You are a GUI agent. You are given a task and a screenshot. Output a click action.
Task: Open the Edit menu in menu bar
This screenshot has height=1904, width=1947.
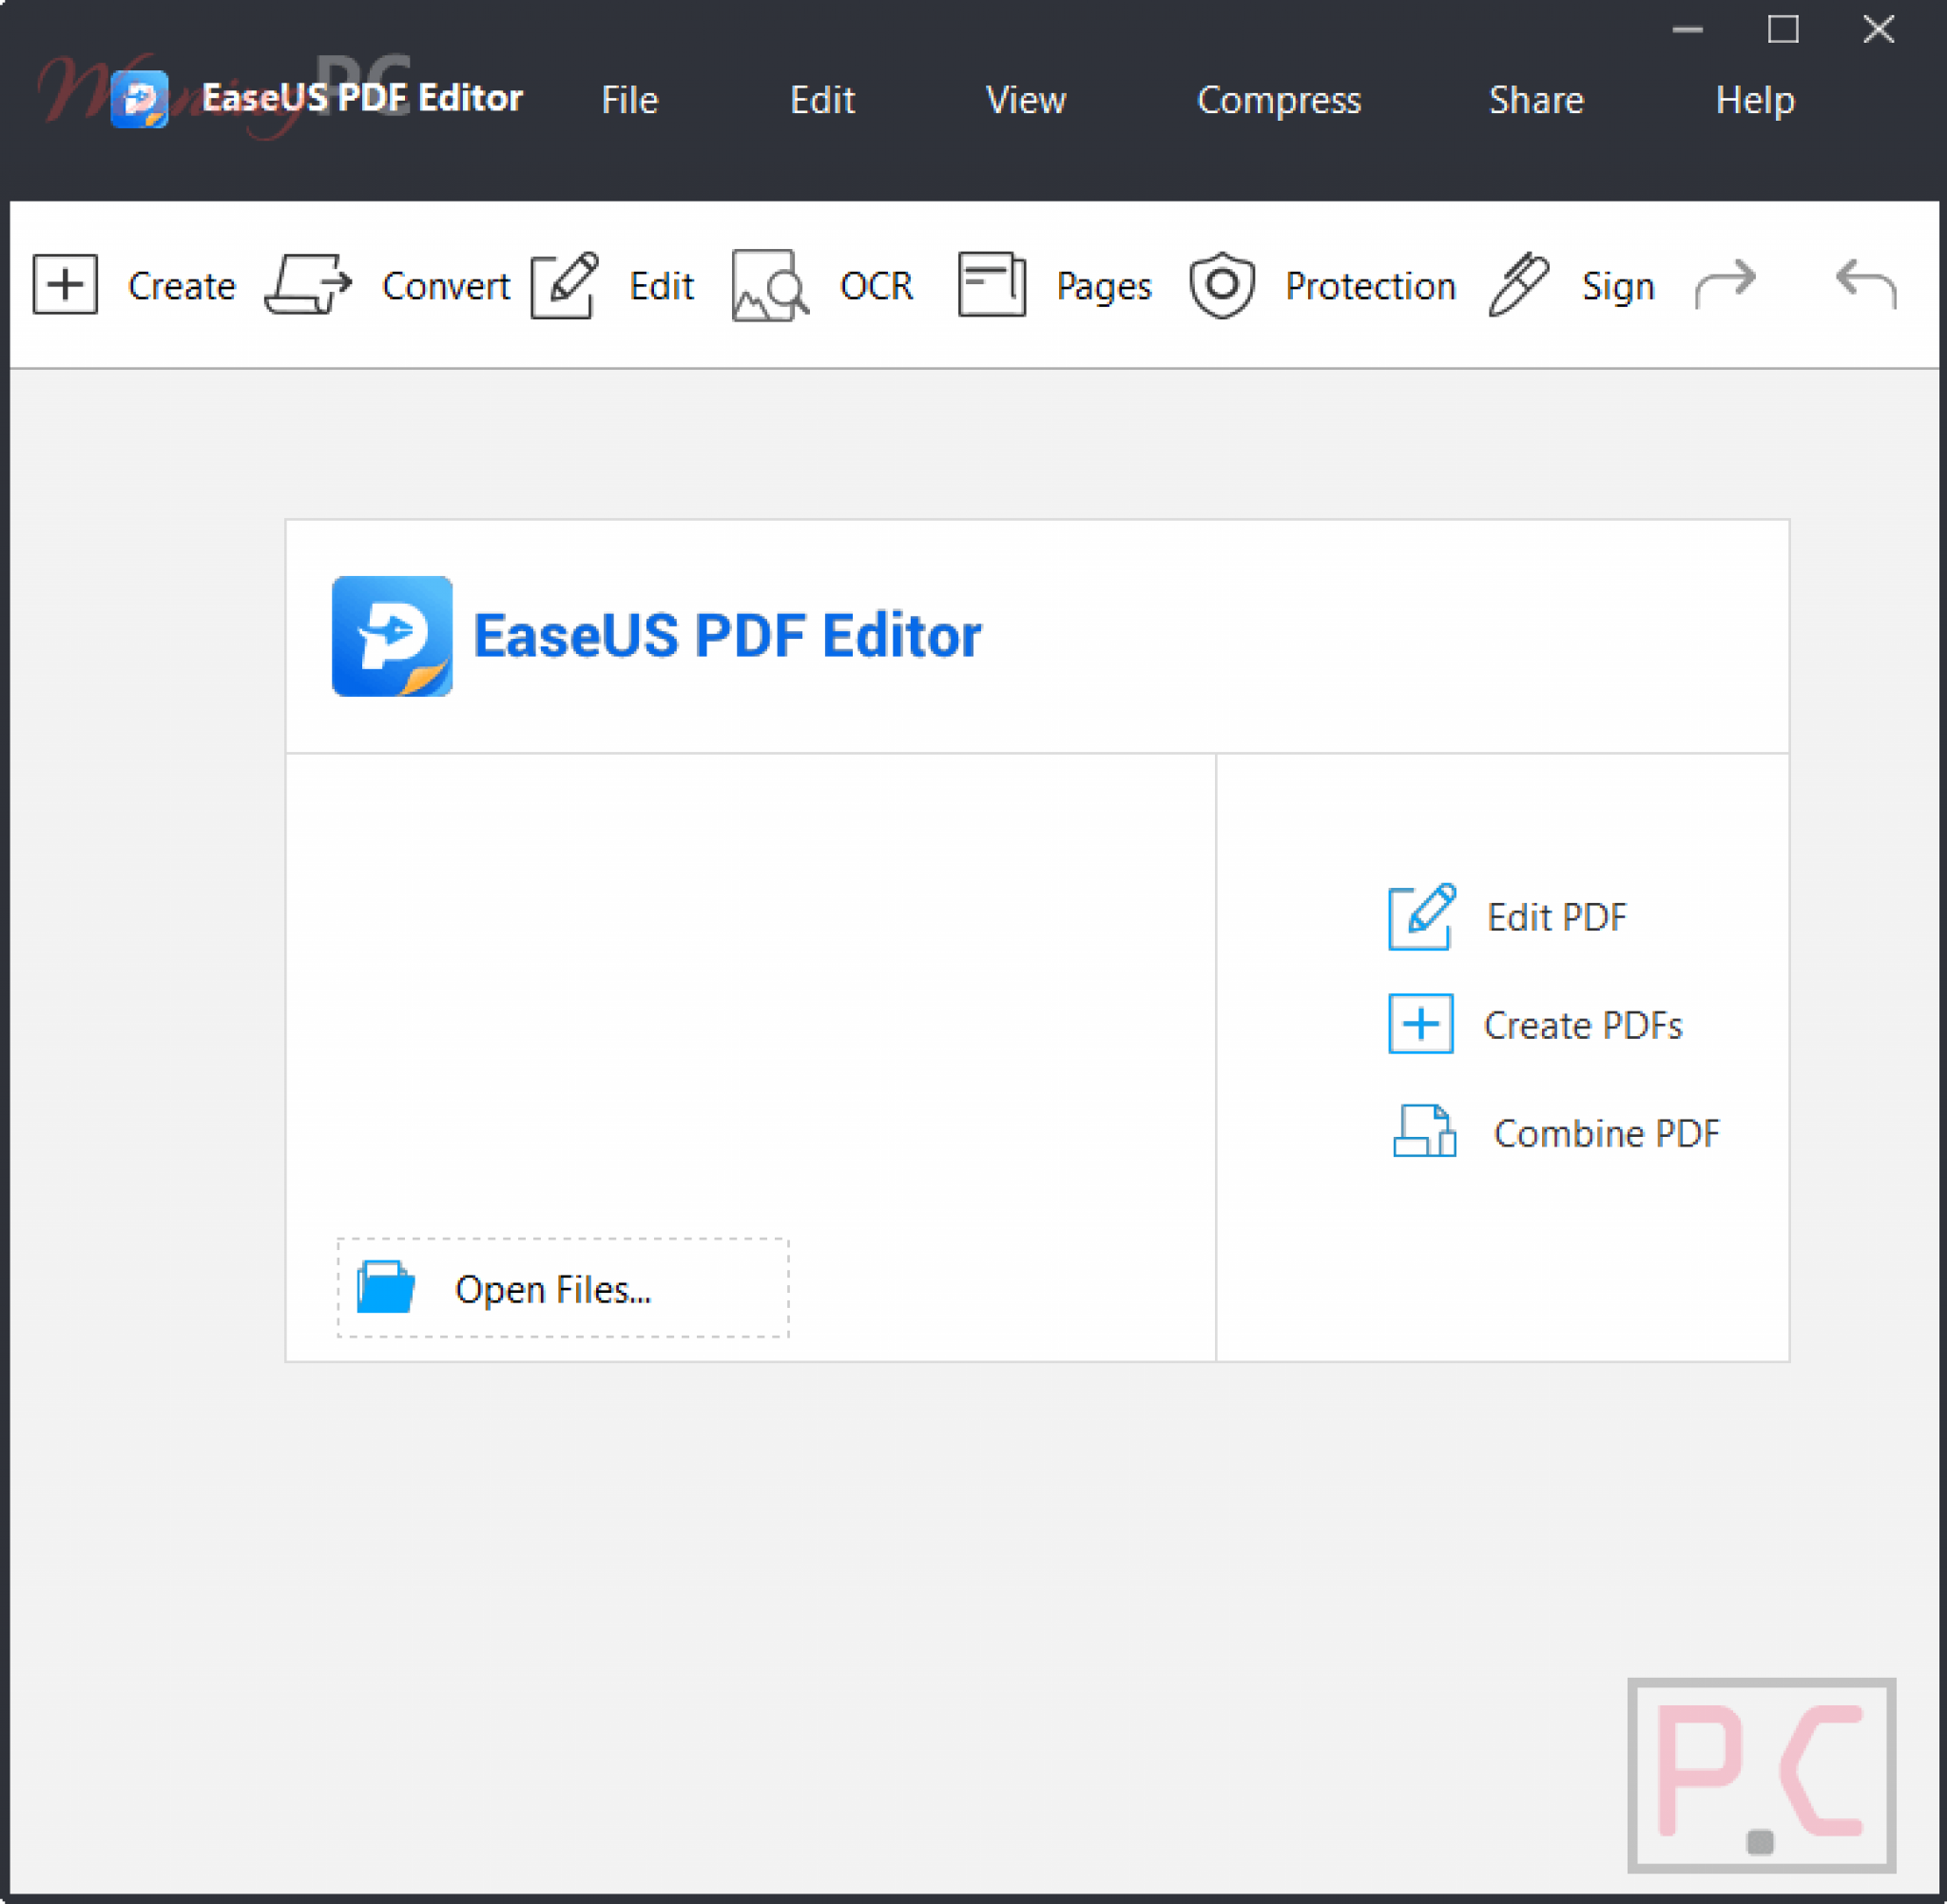point(822,100)
